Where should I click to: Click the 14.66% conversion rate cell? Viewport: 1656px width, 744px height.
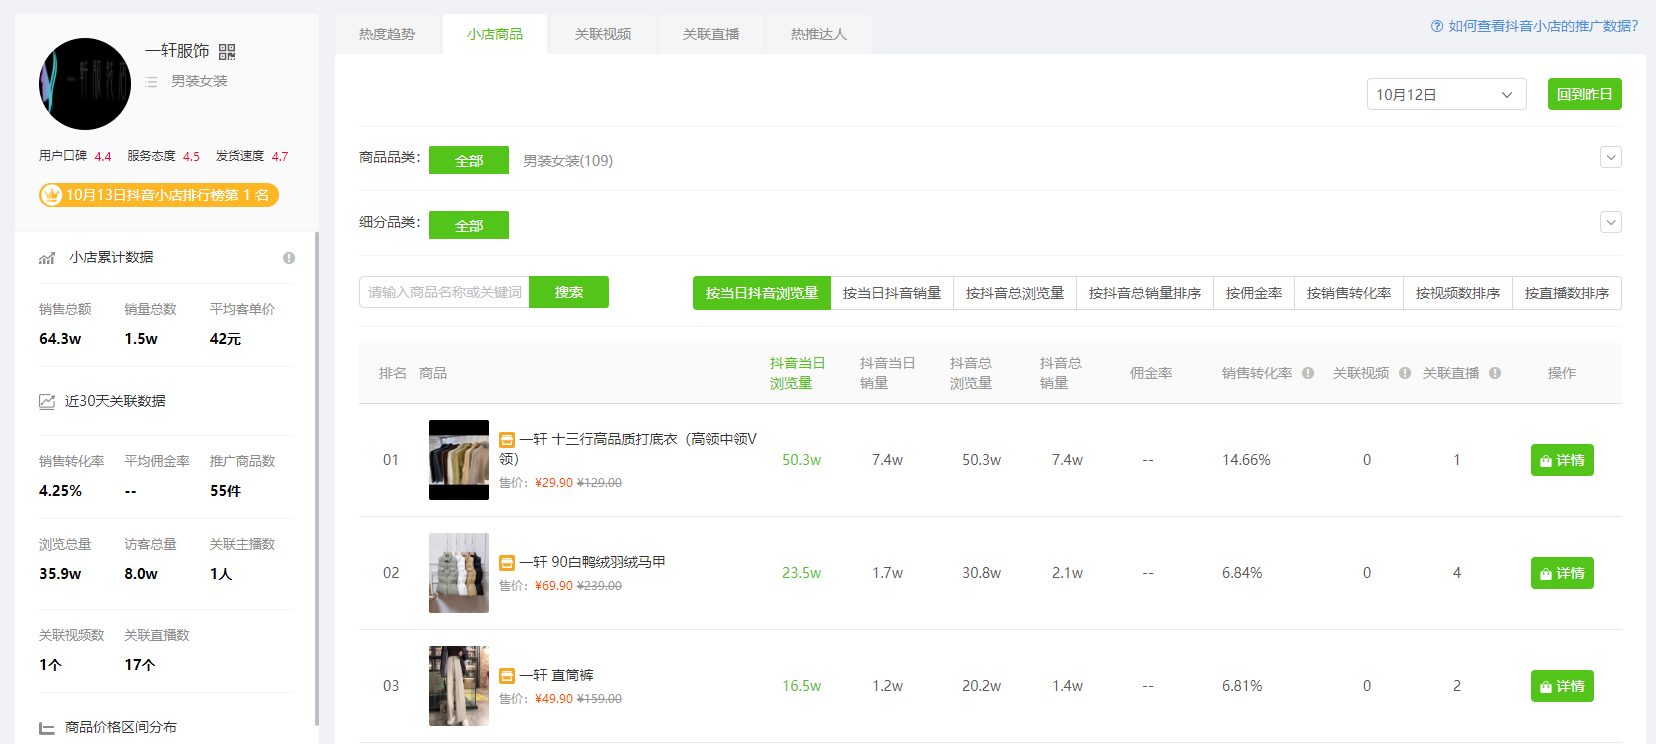pyautogui.click(x=1246, y=460)
